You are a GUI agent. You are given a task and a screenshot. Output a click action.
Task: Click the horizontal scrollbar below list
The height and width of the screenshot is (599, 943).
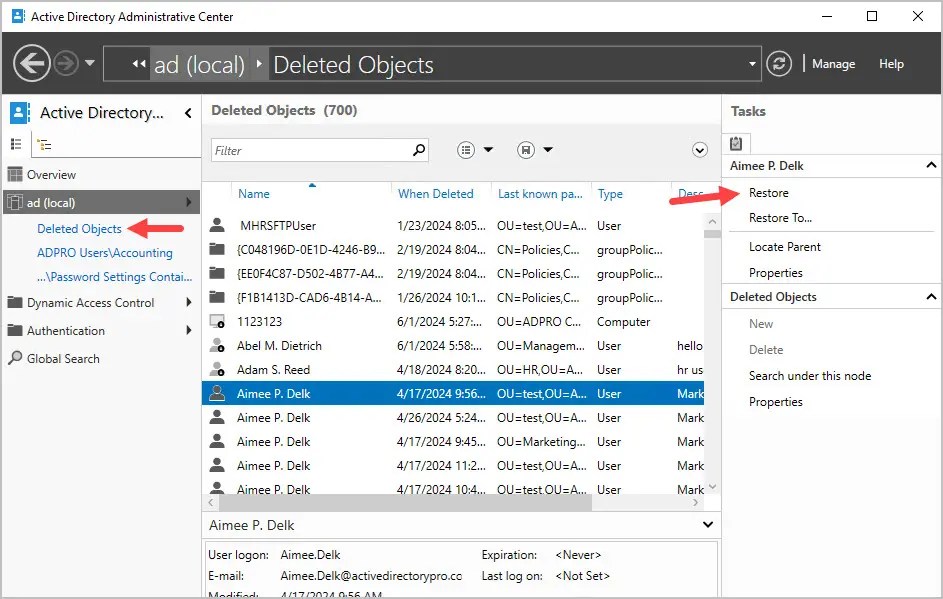tap(405, 503)
